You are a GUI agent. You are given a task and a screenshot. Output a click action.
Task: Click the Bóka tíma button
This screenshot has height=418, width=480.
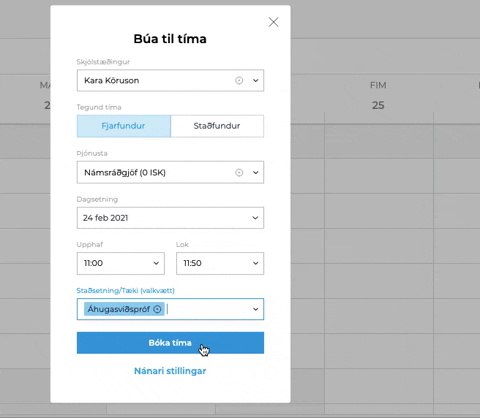tap(170, 343)
